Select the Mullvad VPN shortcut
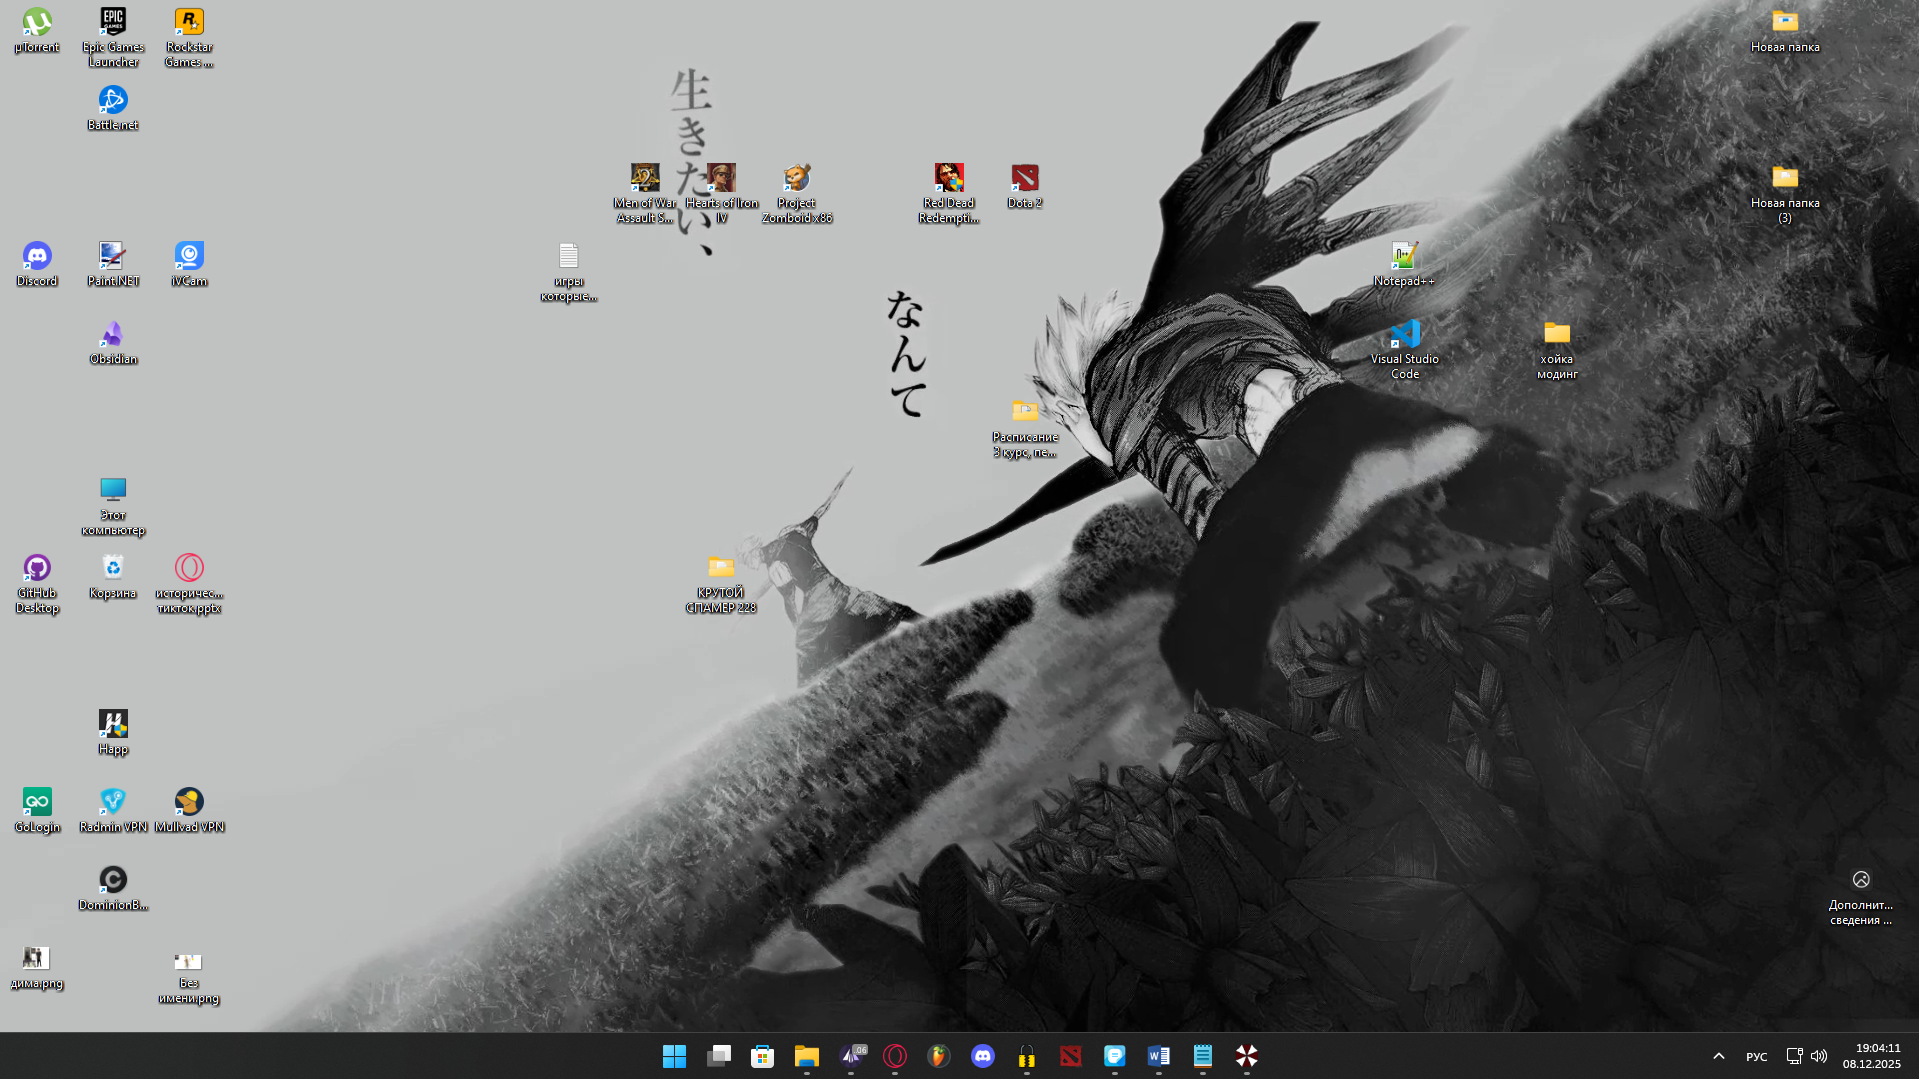1919x1079 pixels. pyautogui.click(x=189, y=811)
